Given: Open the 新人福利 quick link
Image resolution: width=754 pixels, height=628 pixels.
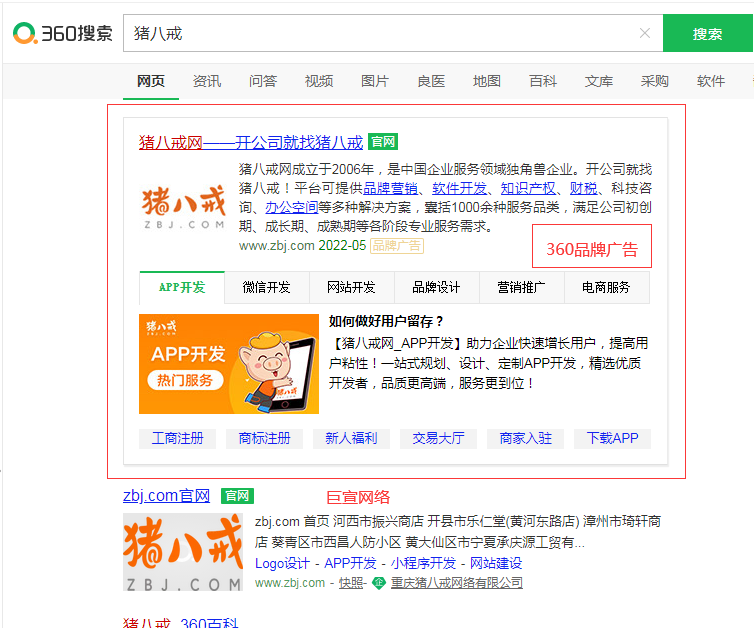Looking at the screenshot, I should coord(351,439).
